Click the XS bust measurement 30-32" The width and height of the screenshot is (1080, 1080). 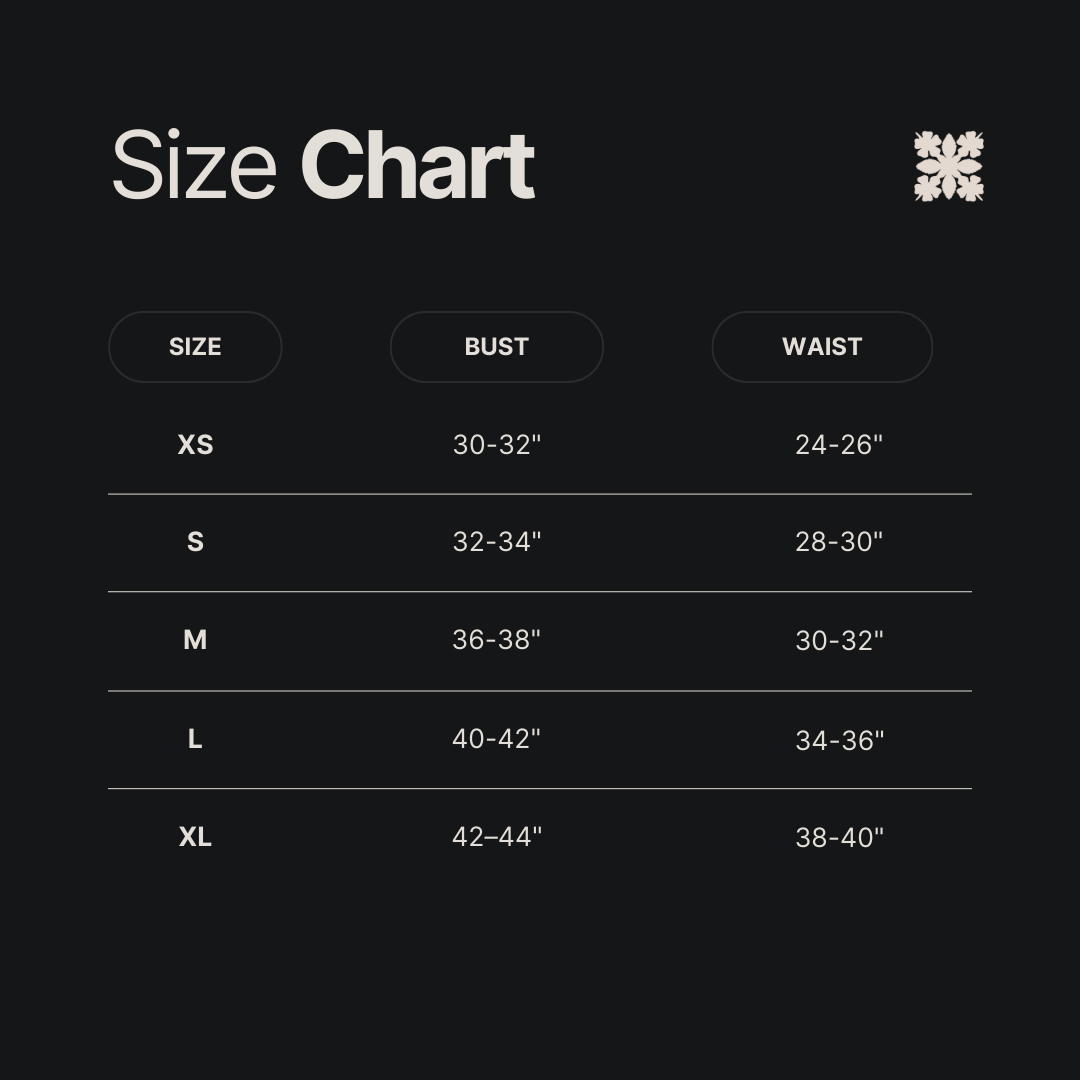(496, 445)
